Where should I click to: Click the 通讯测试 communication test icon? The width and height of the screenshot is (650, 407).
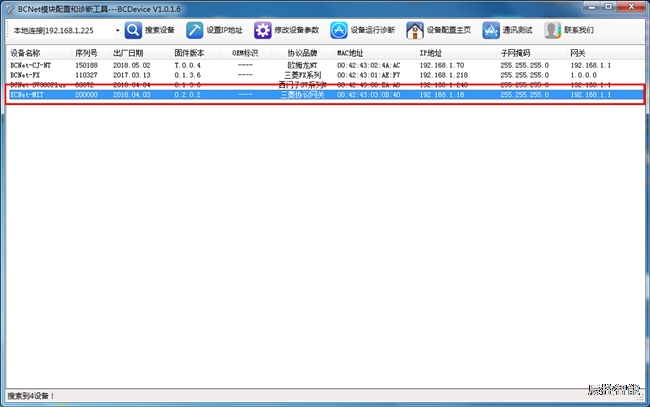pos(490,30)
